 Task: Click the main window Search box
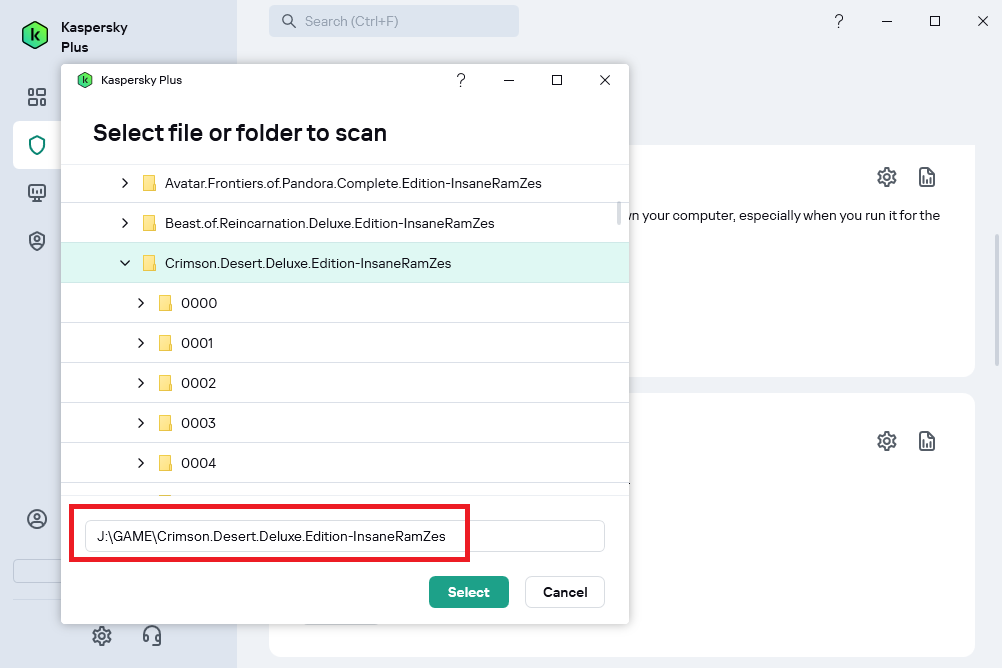[394, 21]
